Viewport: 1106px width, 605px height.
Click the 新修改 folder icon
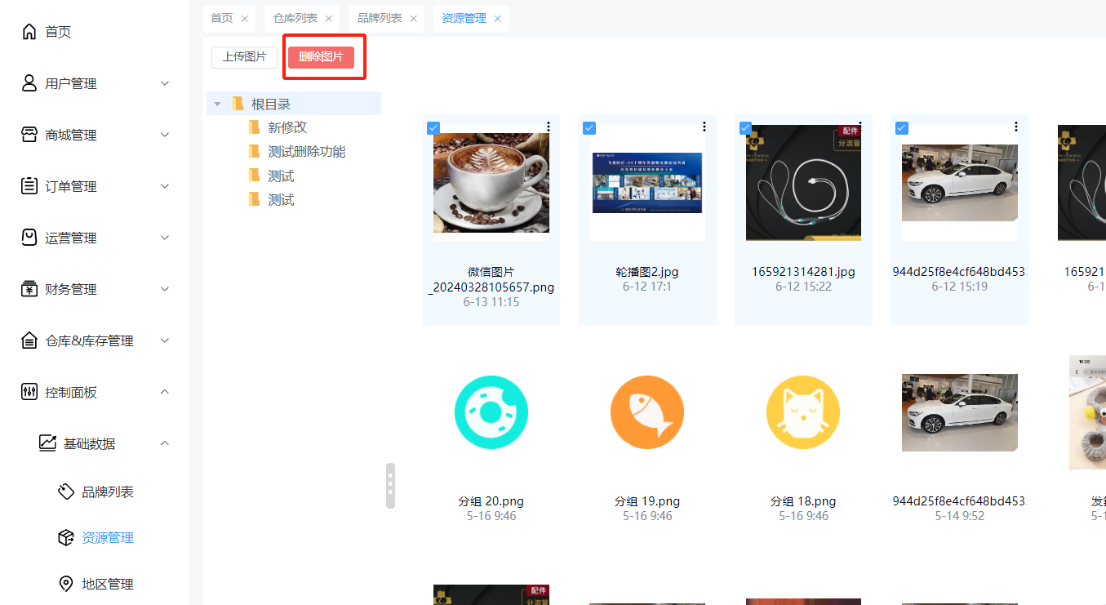tap(255, 127)
